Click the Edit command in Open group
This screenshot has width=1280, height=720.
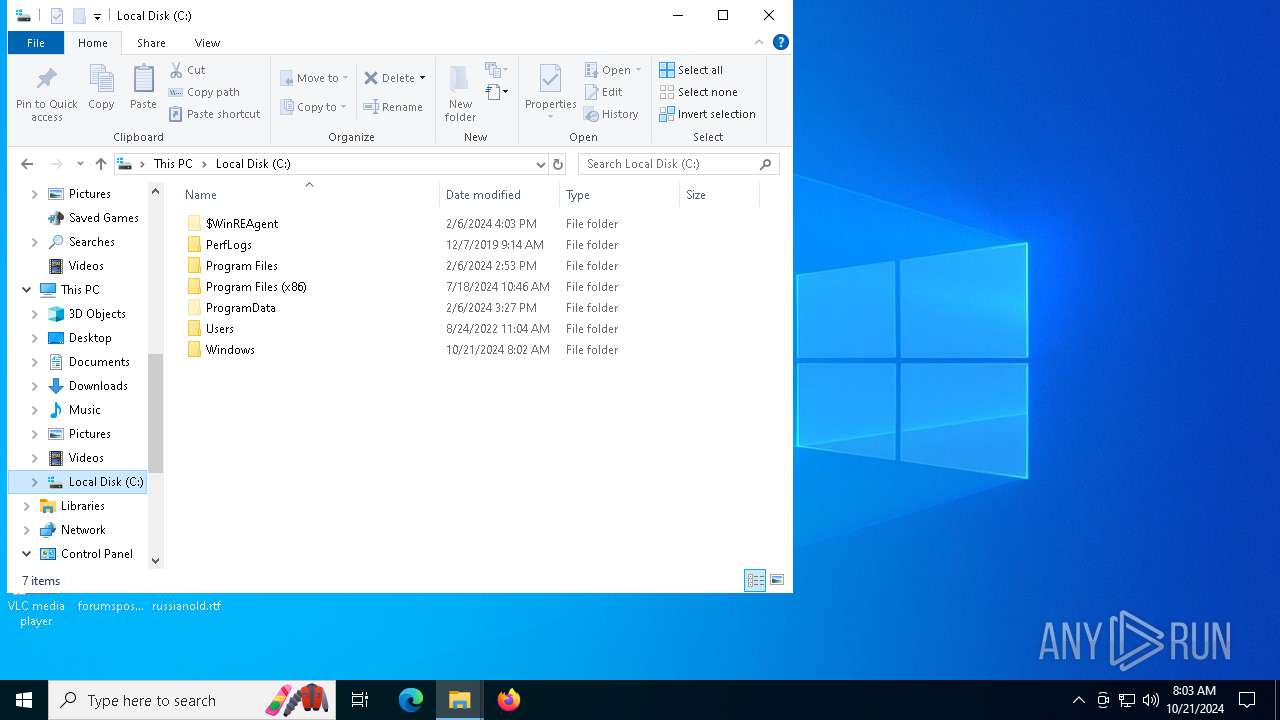point(603,92)
